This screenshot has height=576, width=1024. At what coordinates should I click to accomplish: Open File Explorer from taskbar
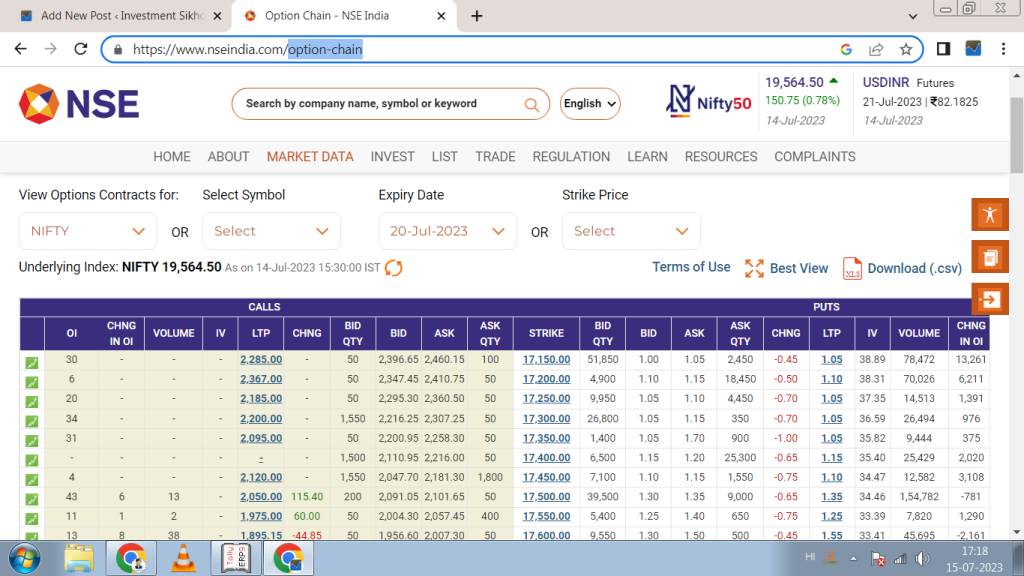click(79, 558)
